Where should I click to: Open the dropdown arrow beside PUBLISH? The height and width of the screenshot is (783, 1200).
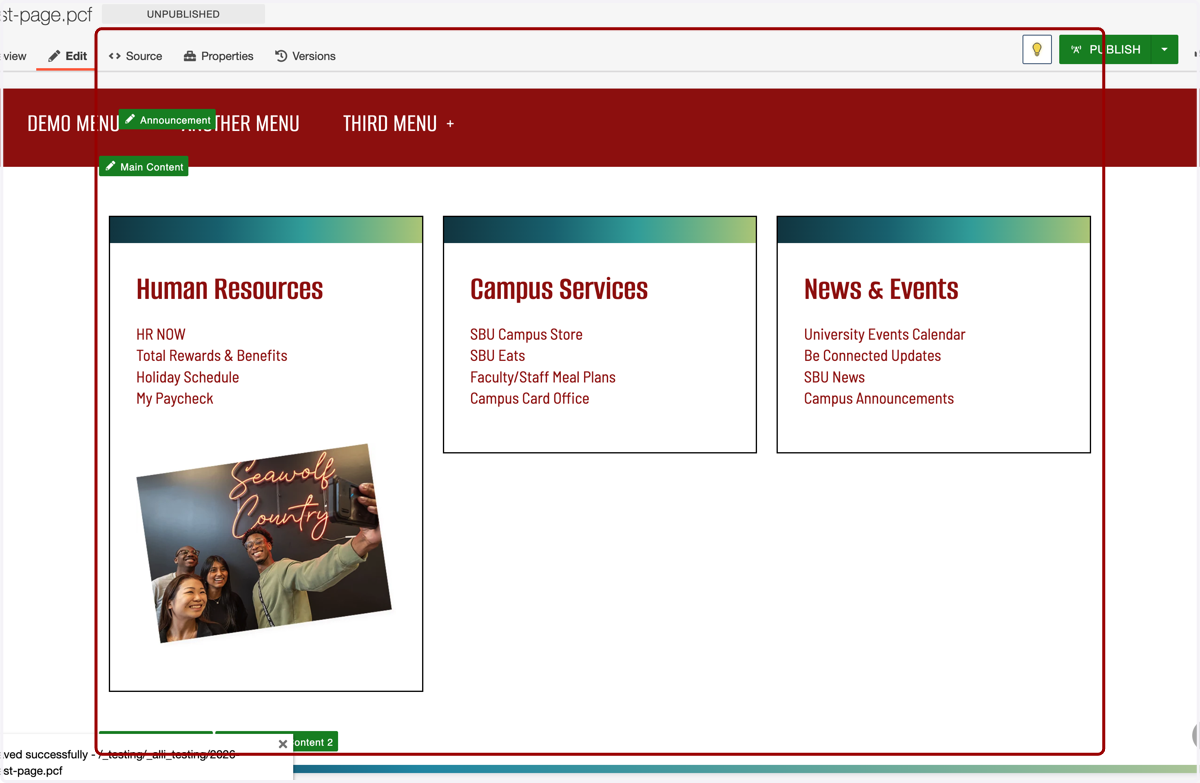coord(1165,49)
